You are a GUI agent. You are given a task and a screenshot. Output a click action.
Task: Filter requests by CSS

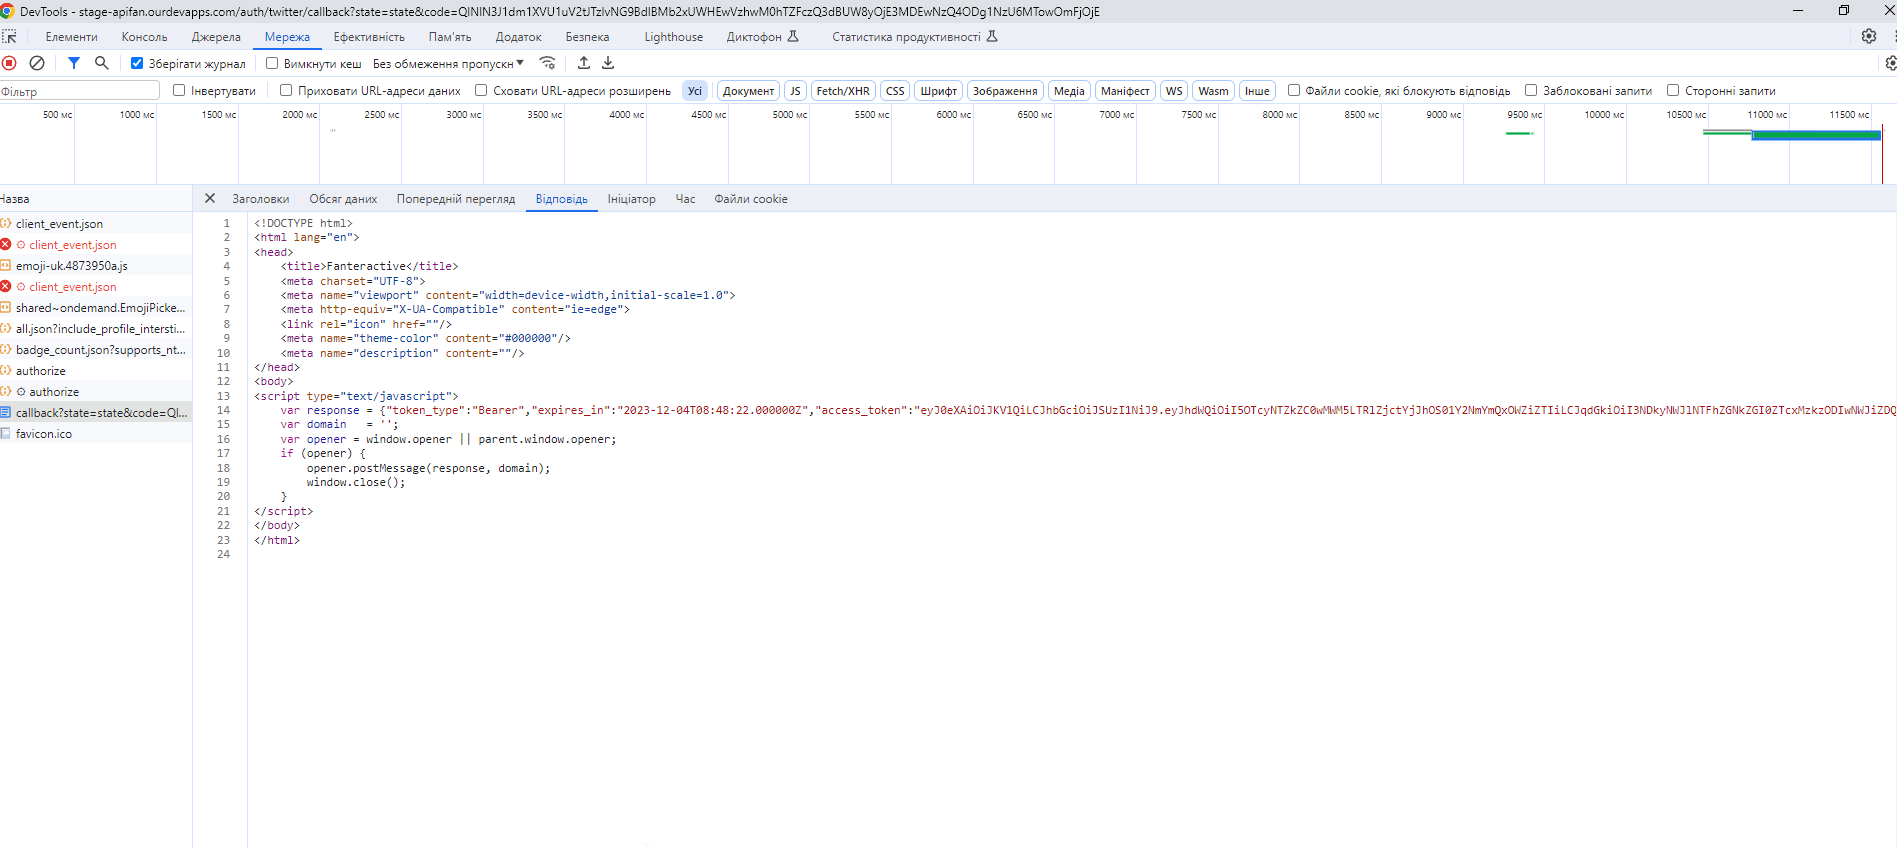tap(895, 91)
